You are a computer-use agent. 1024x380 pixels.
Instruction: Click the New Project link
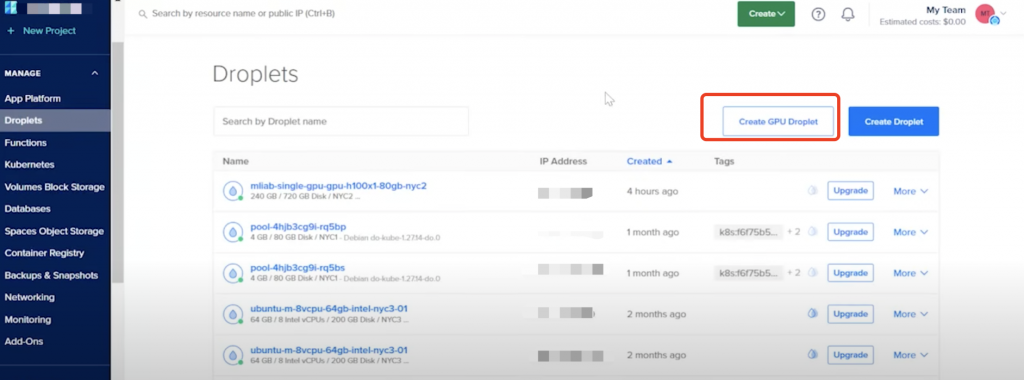pos(49,31)
